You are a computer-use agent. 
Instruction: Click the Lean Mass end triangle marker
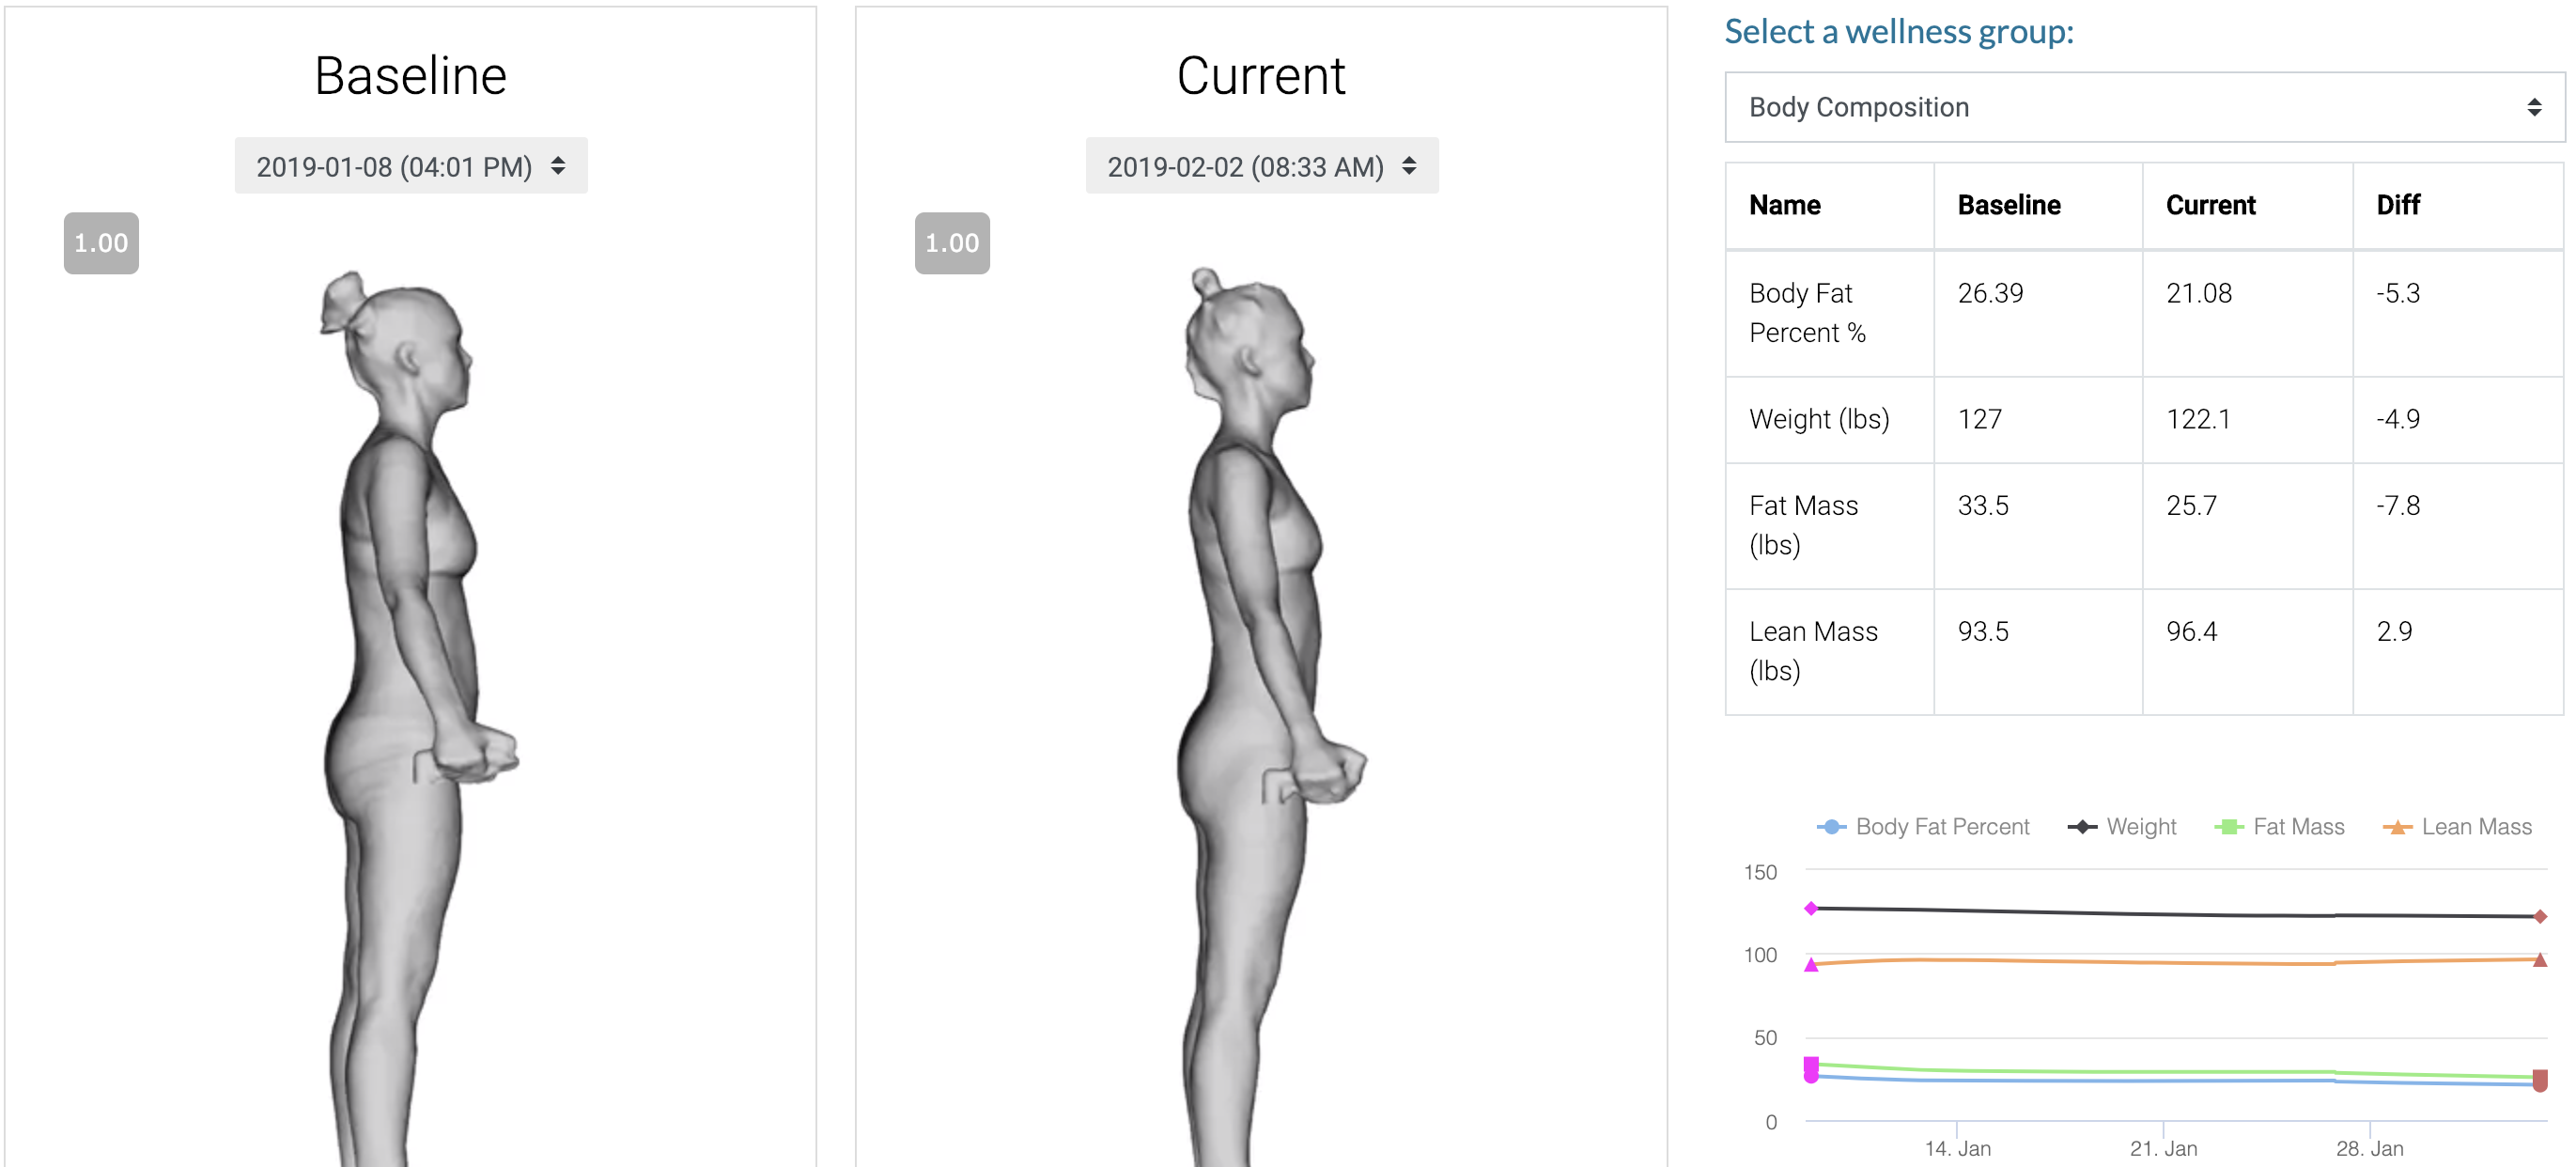tap(2540, 960)
